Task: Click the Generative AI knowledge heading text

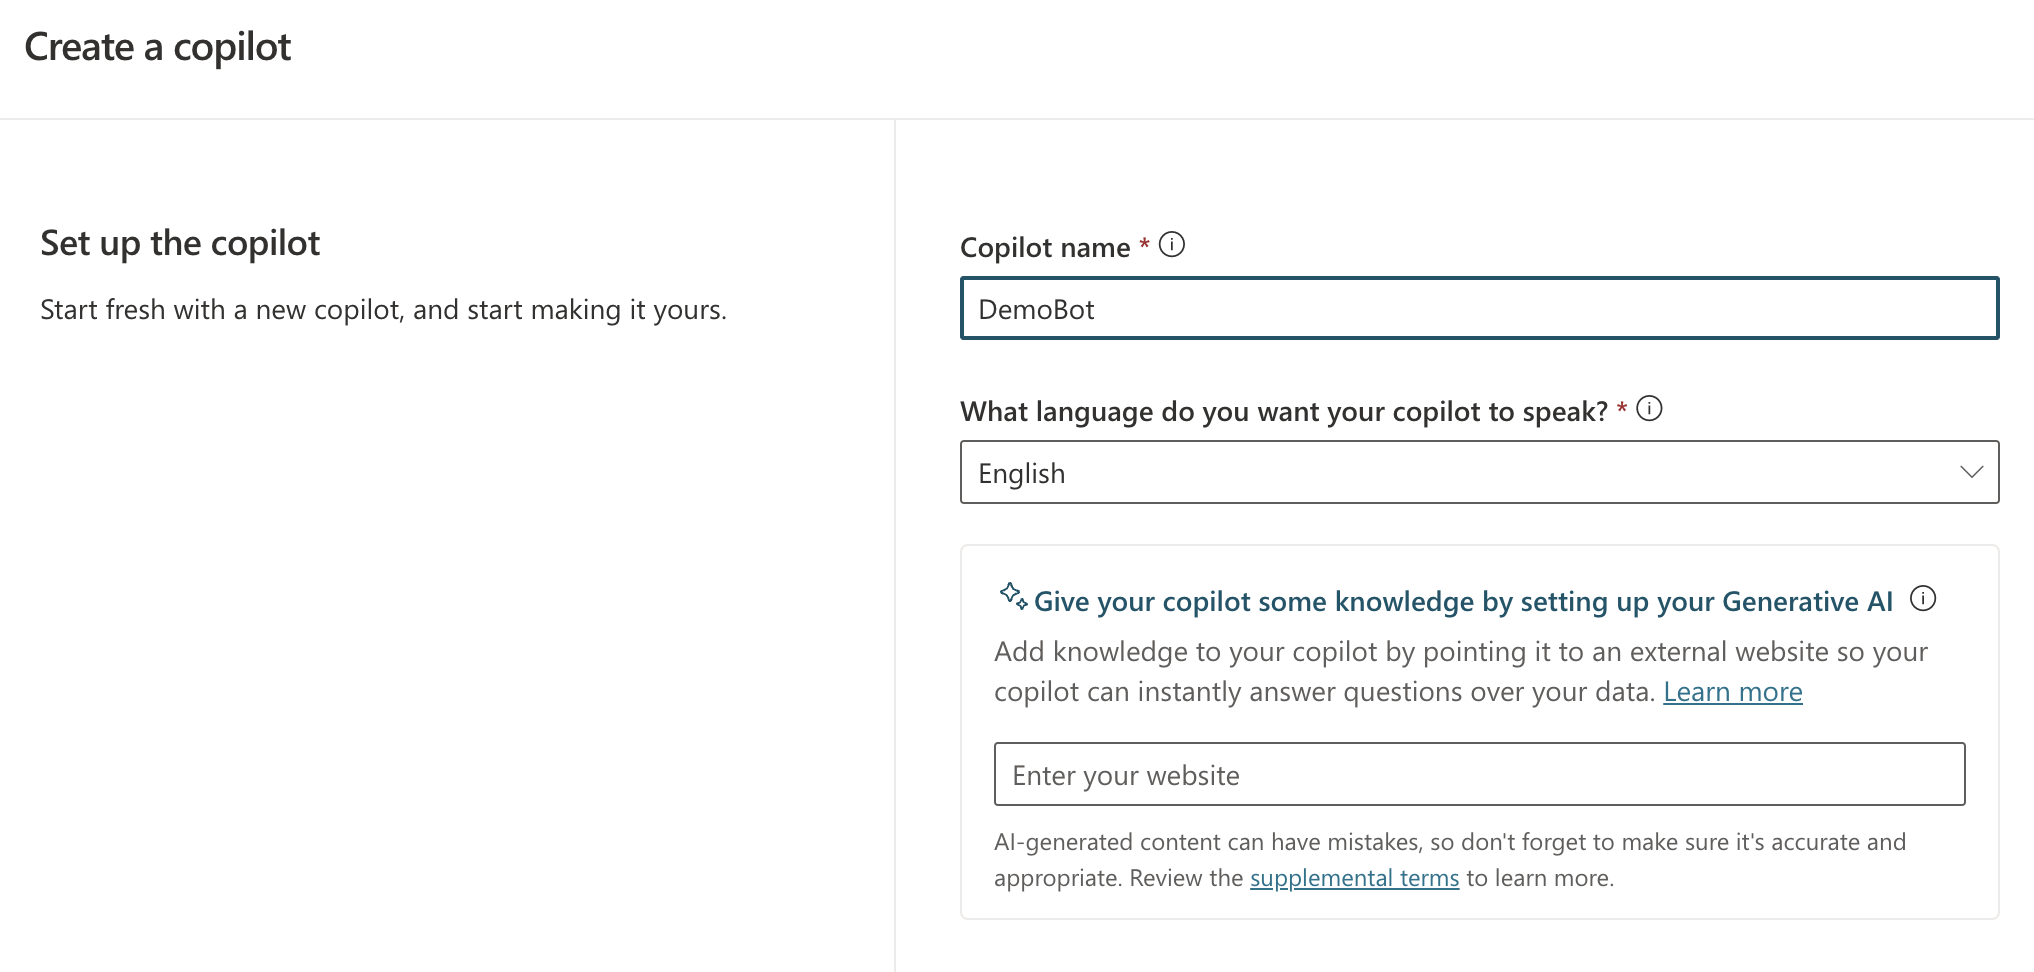Action: coord(1463,602)
